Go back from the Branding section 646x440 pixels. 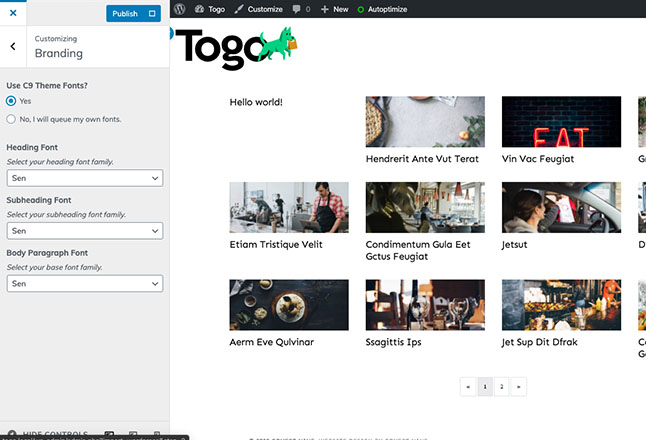coord(13,47)
